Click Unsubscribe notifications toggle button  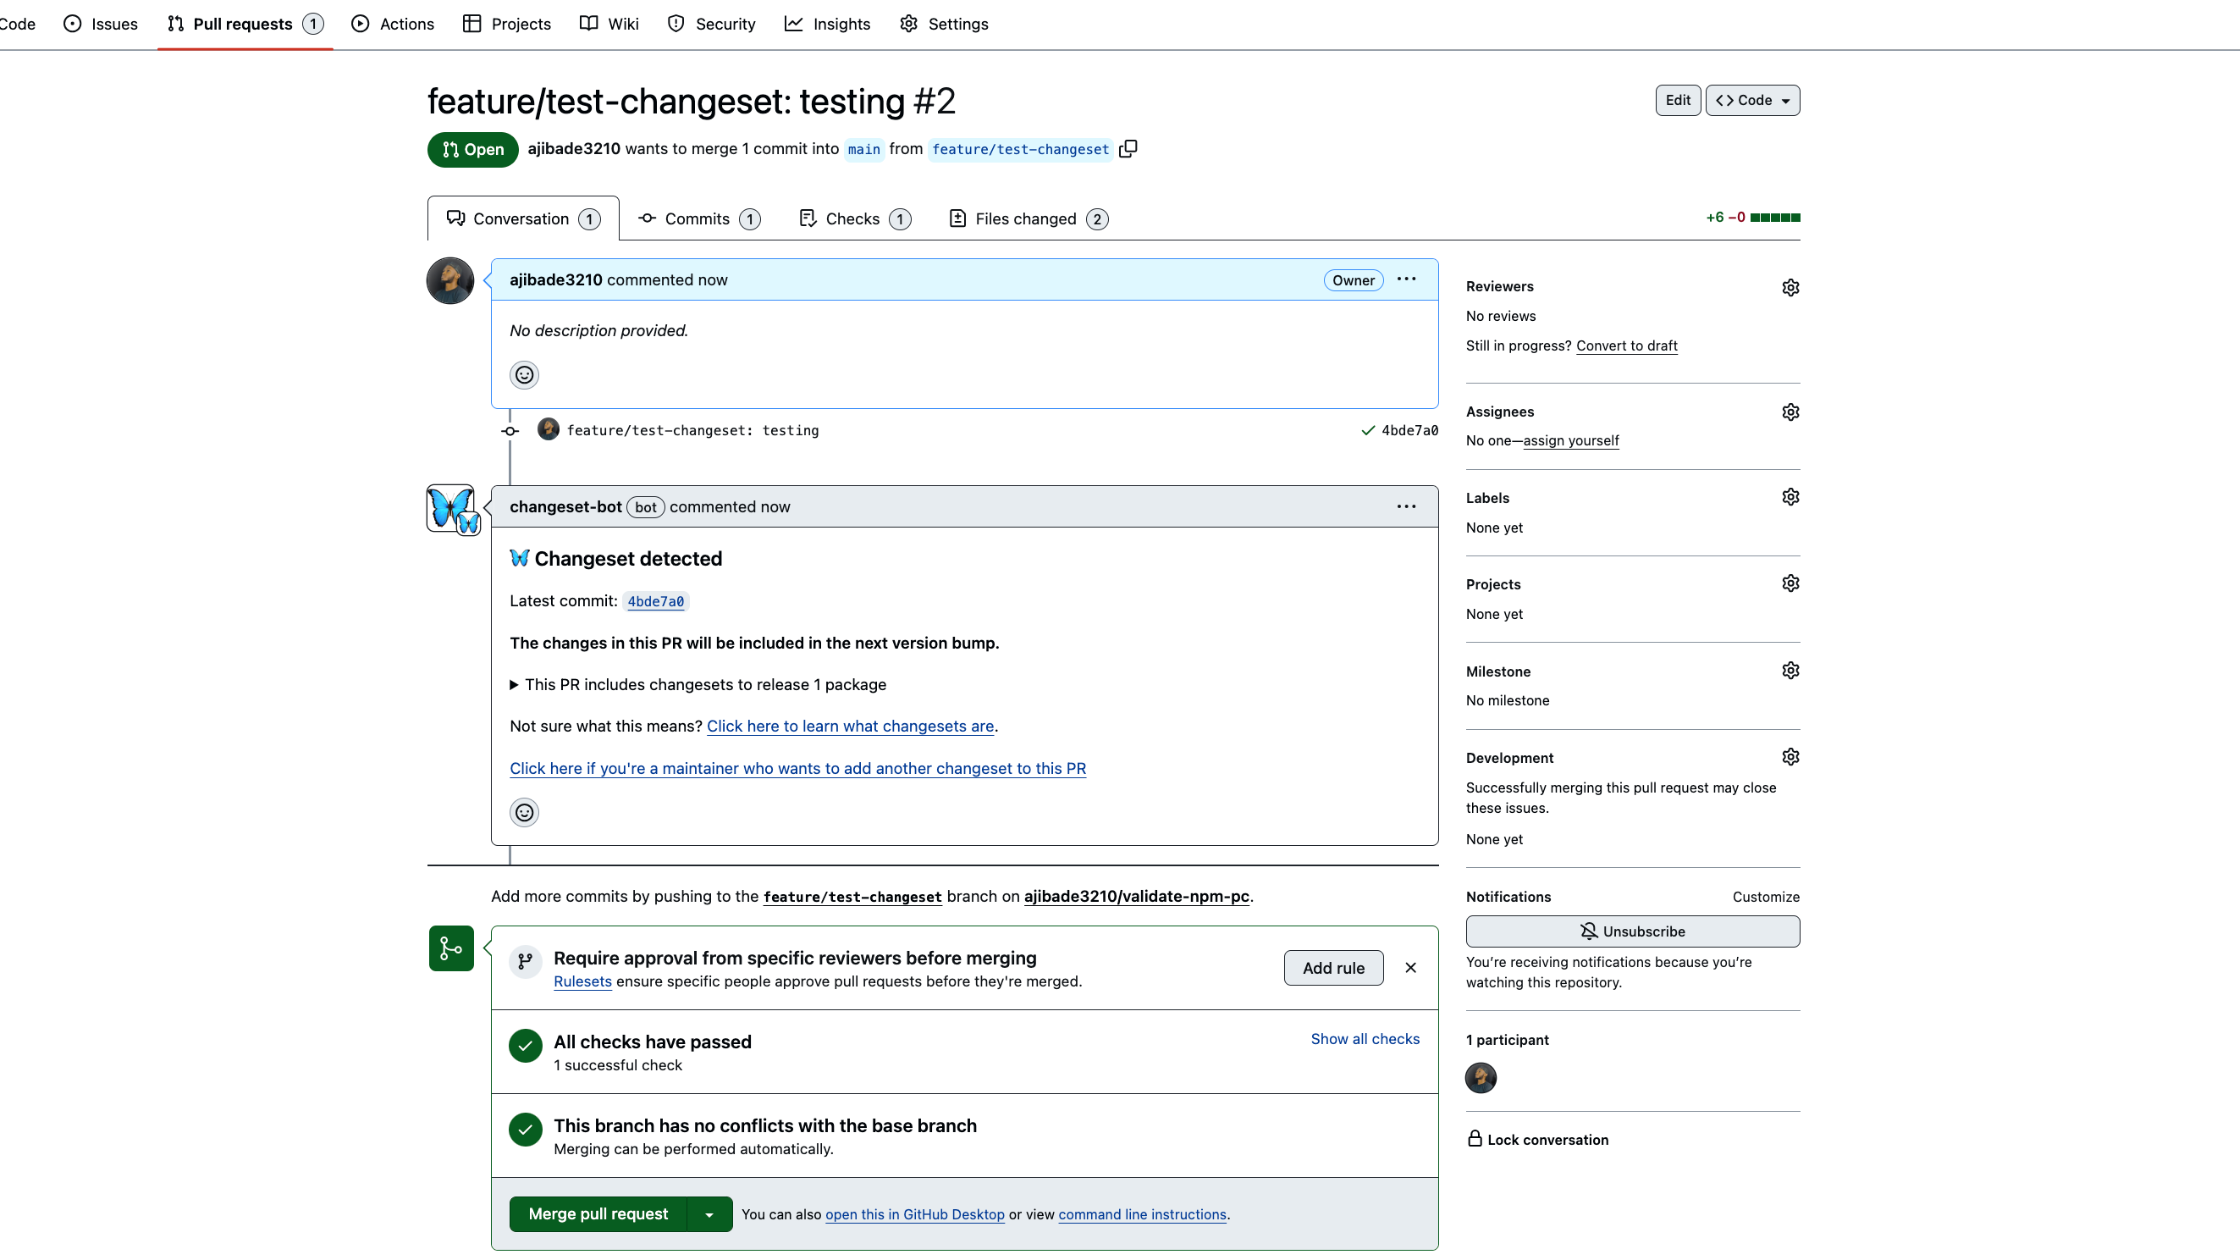coord(1632,931)
